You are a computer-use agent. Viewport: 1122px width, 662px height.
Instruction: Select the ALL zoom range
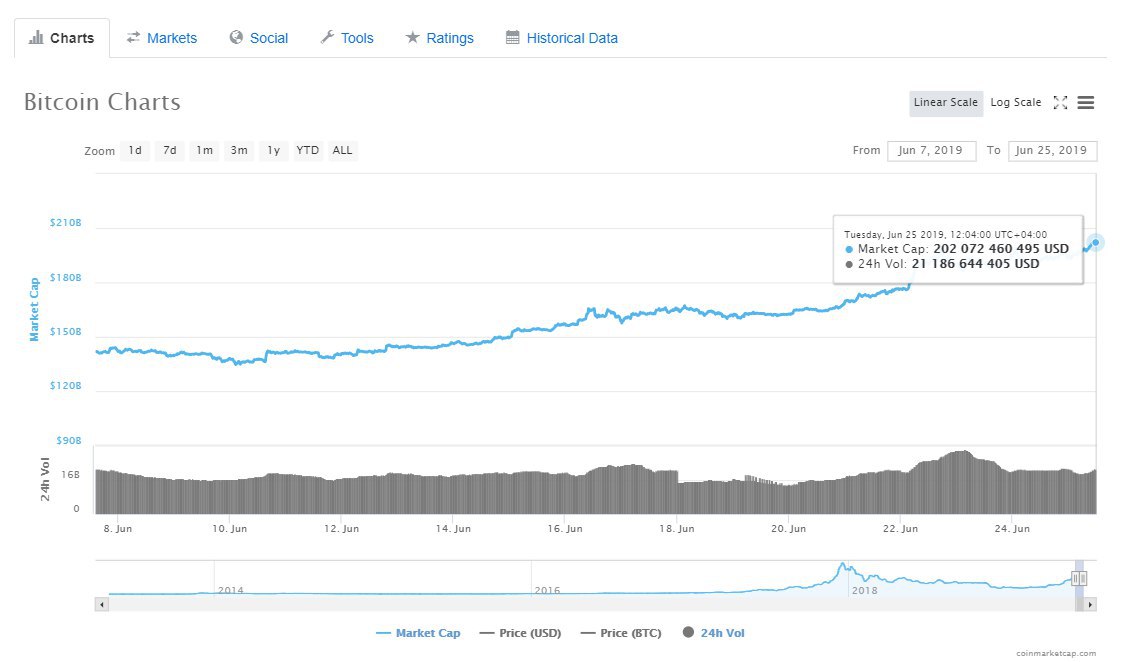tap(342, 150)
